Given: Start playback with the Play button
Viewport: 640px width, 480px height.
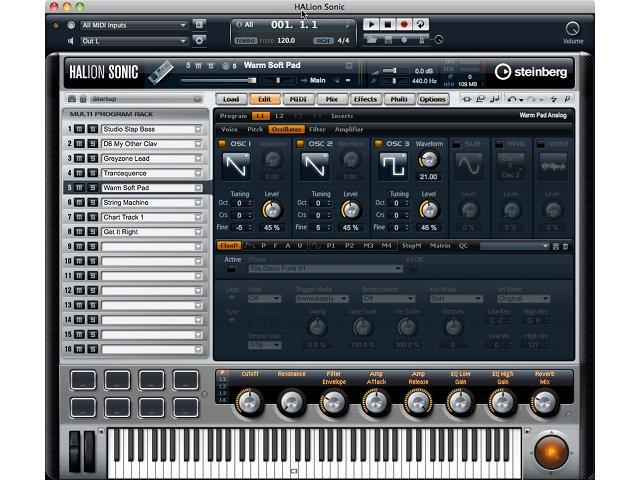Looking at the screenshot, I should tap(371, 24).
